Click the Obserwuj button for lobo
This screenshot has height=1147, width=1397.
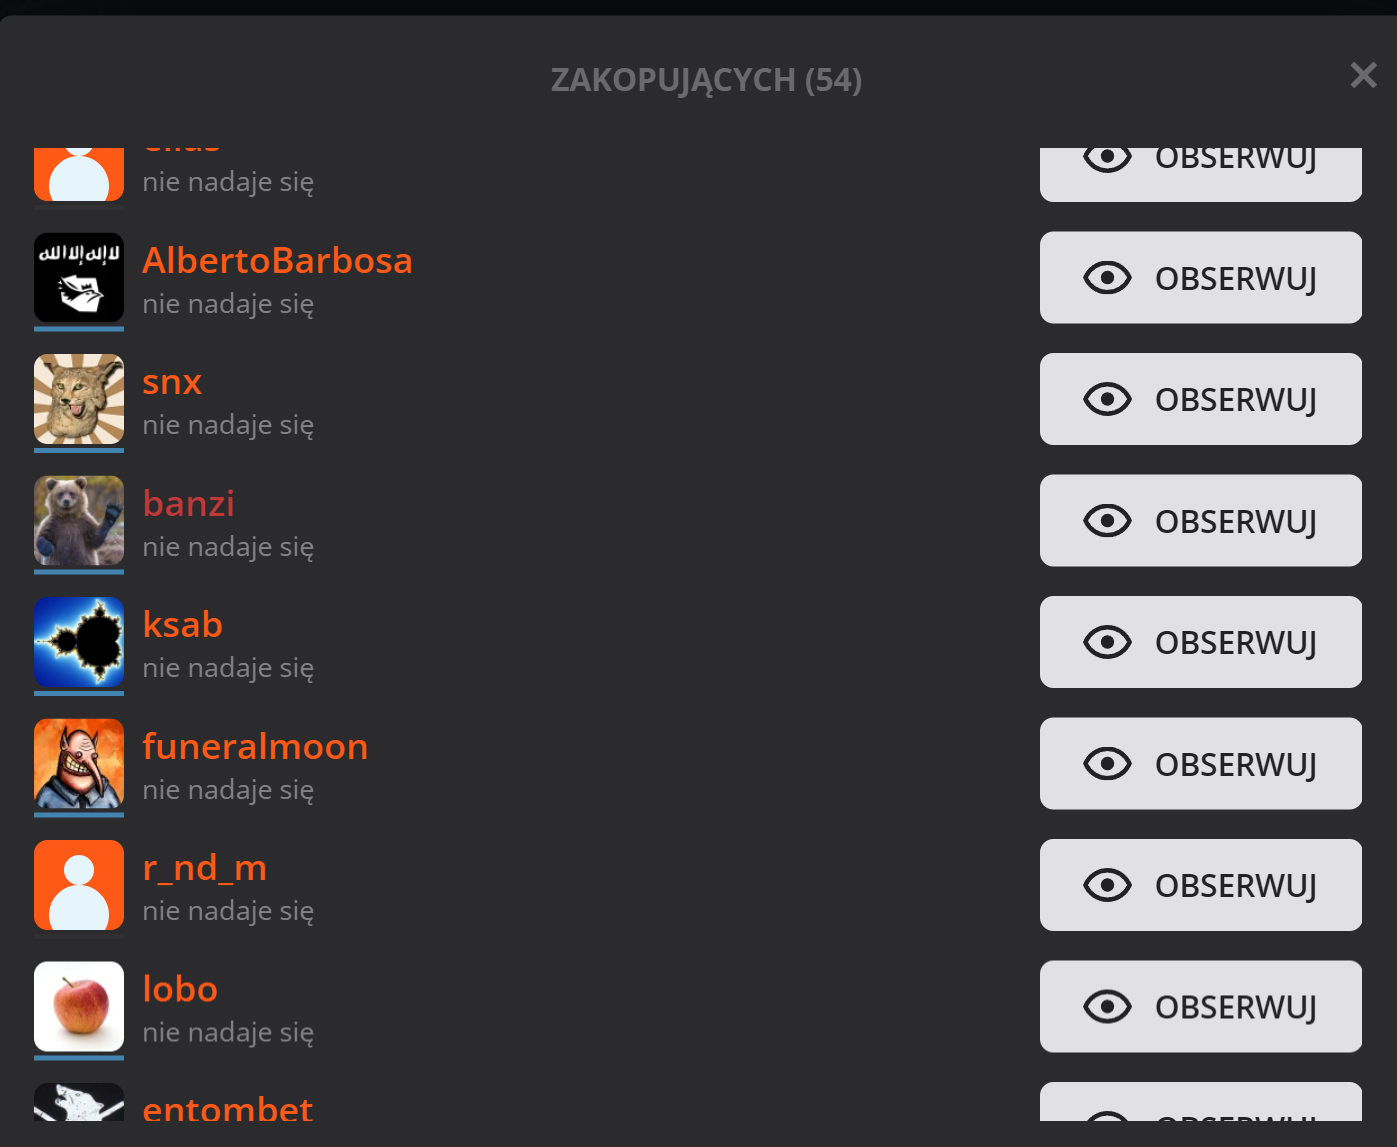click(1200, 1007)
